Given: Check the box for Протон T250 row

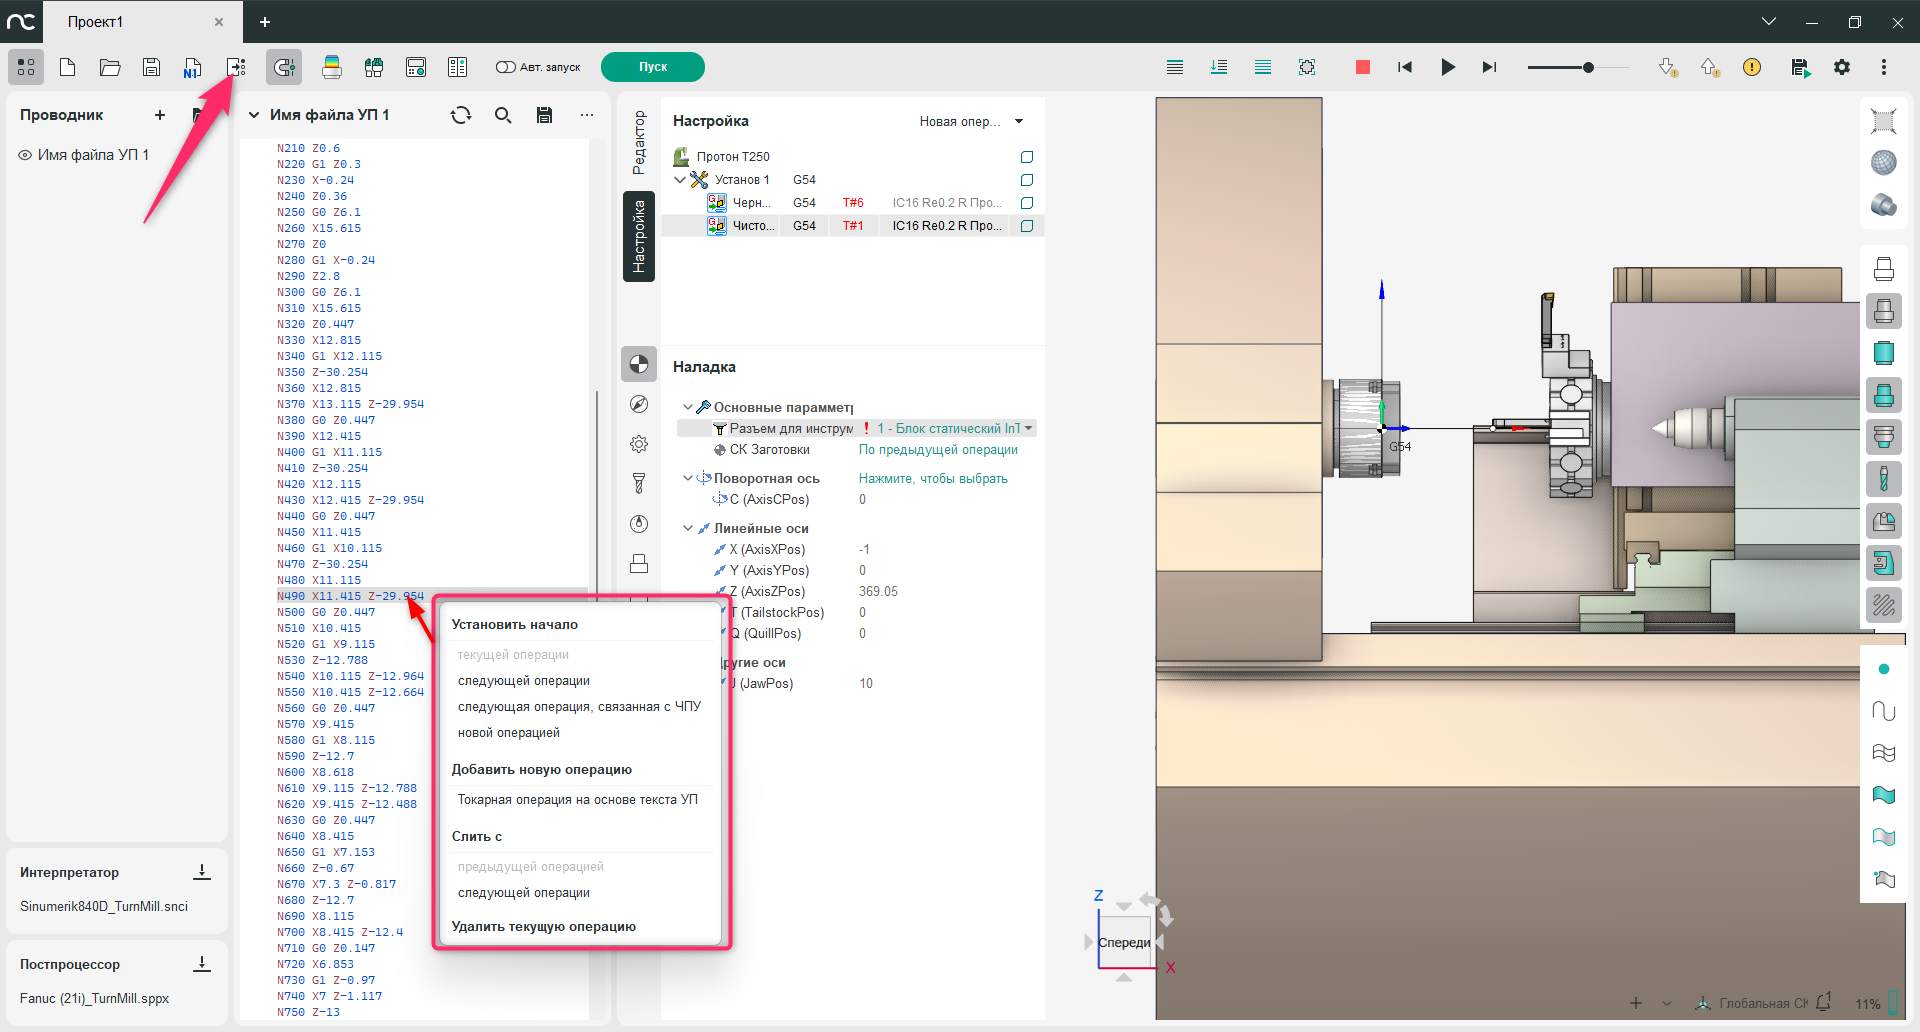Looking at the screenshot, I should click(x=1026, y=157).
